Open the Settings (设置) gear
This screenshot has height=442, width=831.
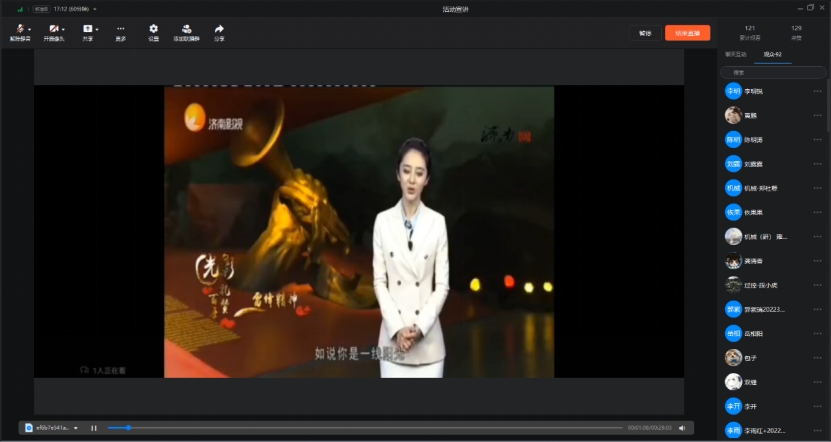pos(153,29)
